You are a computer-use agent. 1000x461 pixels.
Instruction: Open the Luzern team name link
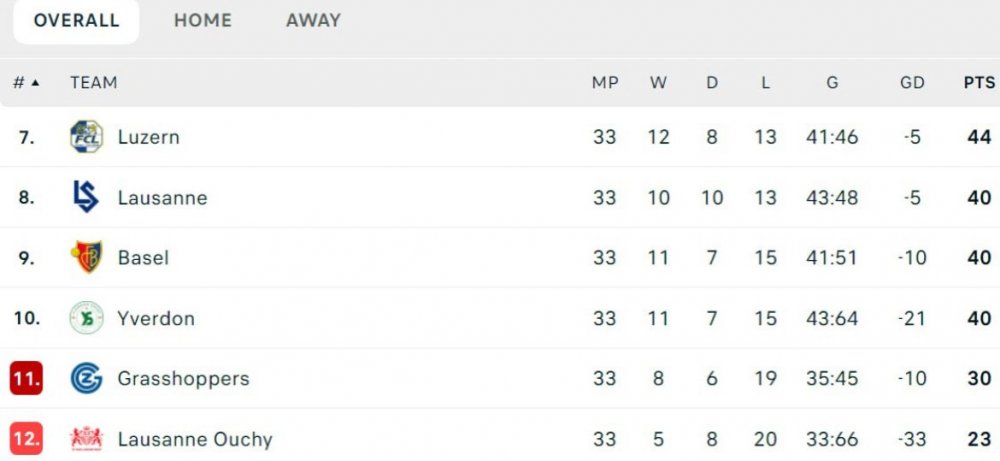[149, 137]
